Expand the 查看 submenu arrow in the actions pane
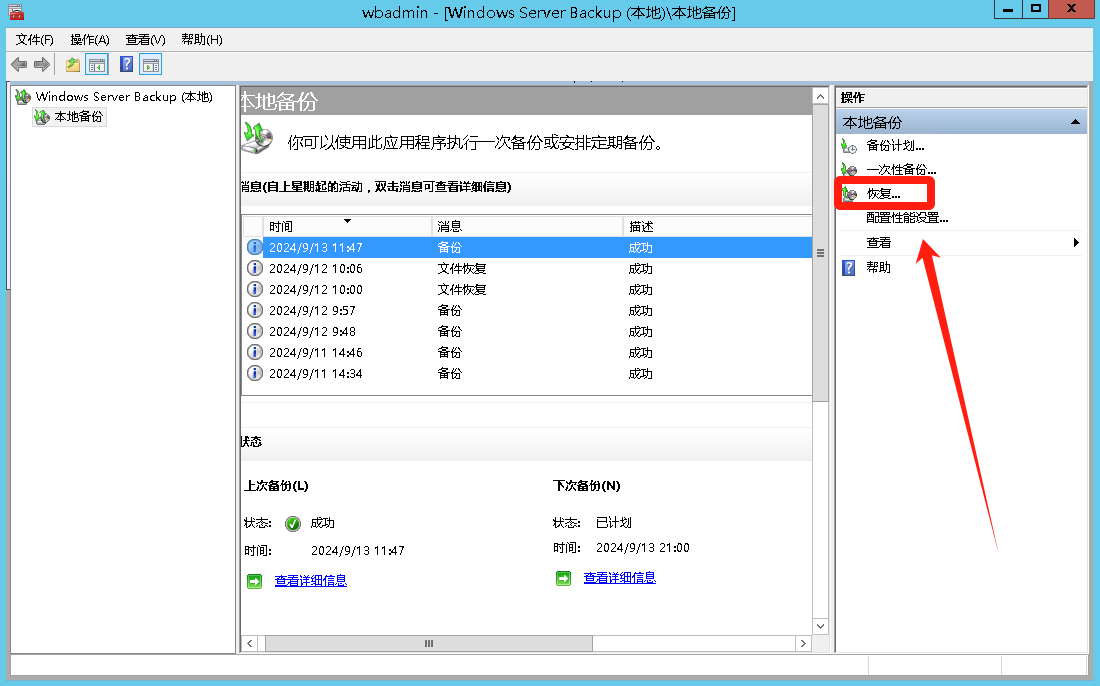The width and height of the screenshot is (1100, 686). point(1076,243)
